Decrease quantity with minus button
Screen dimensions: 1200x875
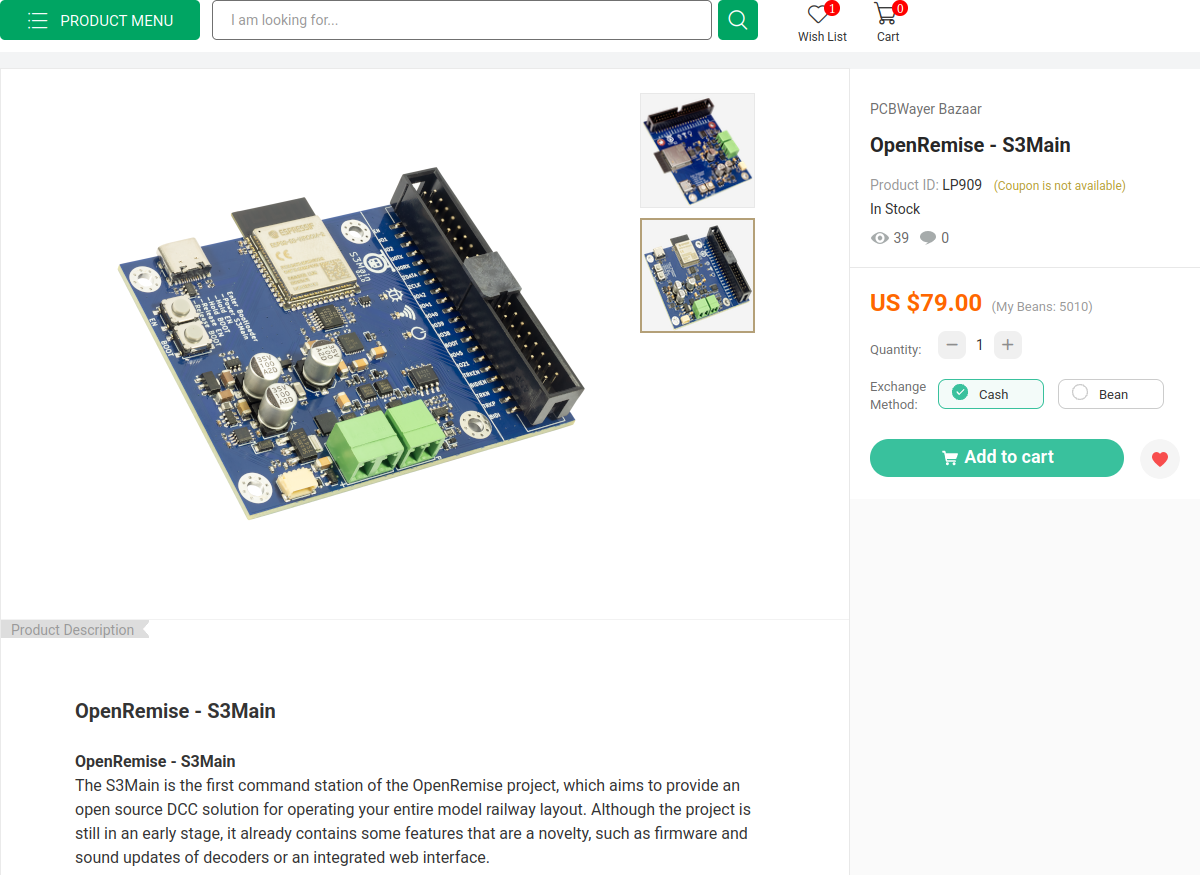pos(952,345)
